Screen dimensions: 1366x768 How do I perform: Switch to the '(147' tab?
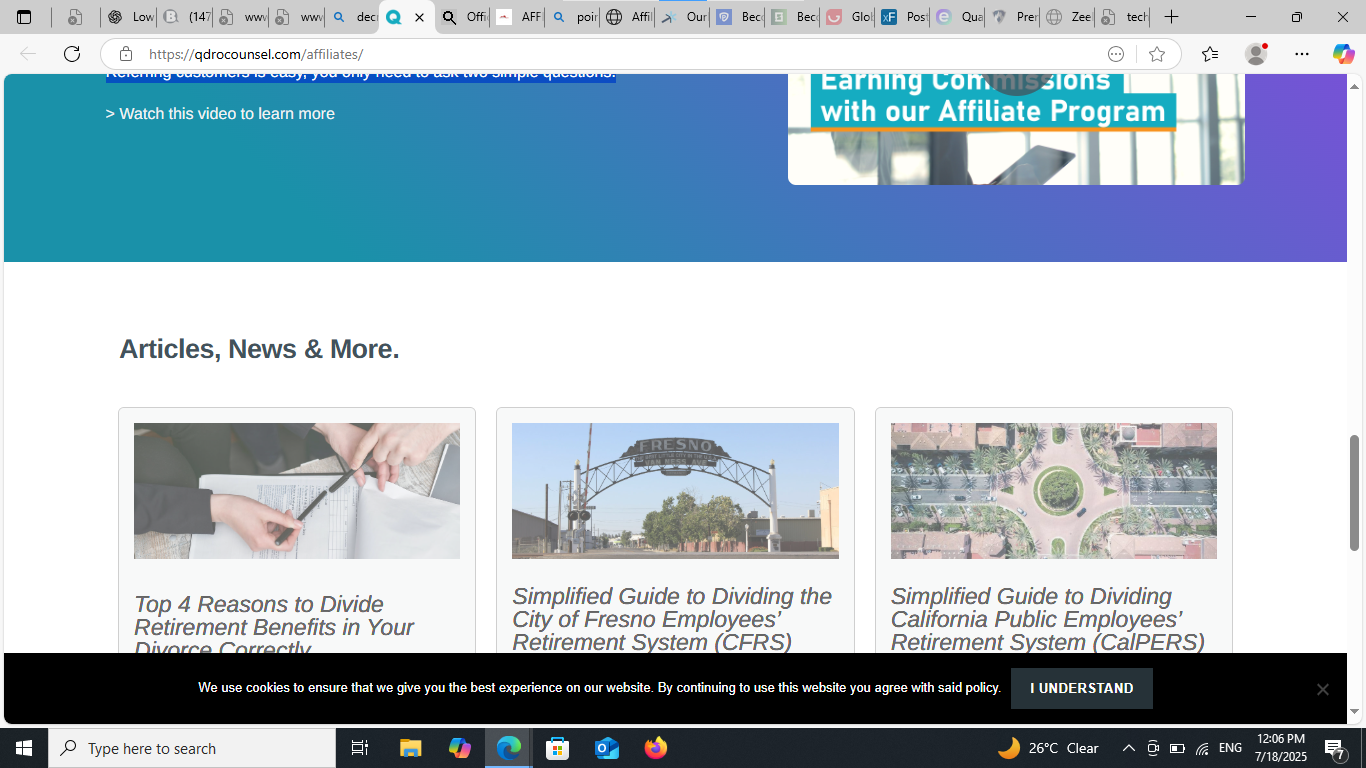pyautogui.click(x=186, y=17)
